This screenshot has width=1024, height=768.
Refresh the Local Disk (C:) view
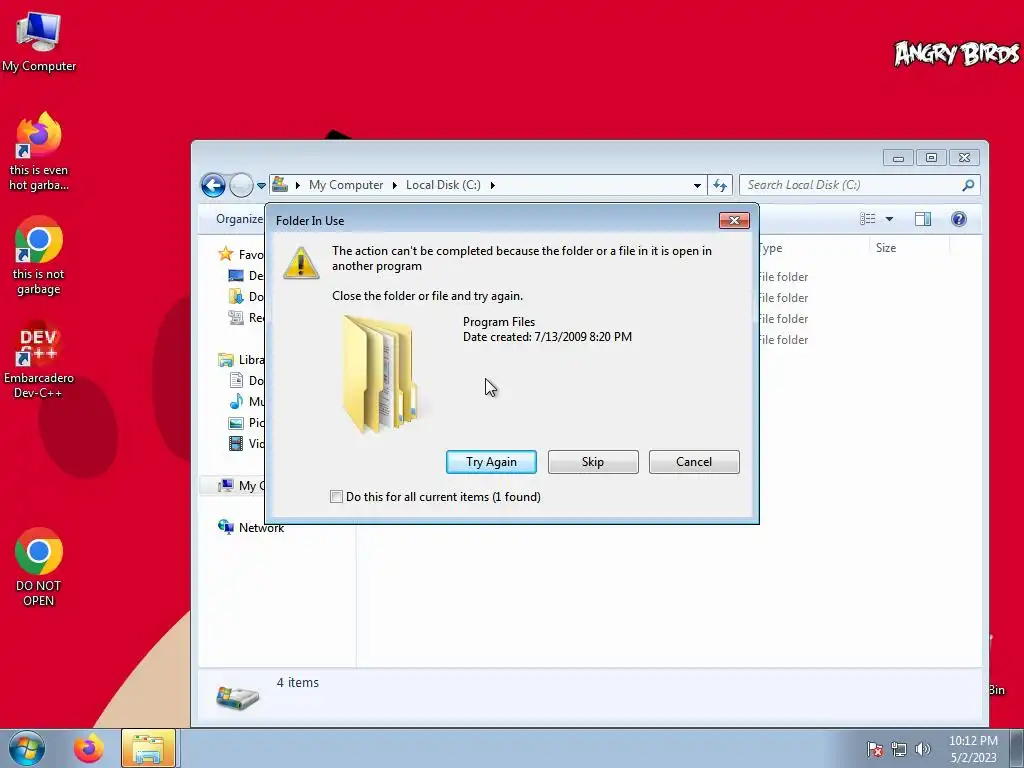720,185
